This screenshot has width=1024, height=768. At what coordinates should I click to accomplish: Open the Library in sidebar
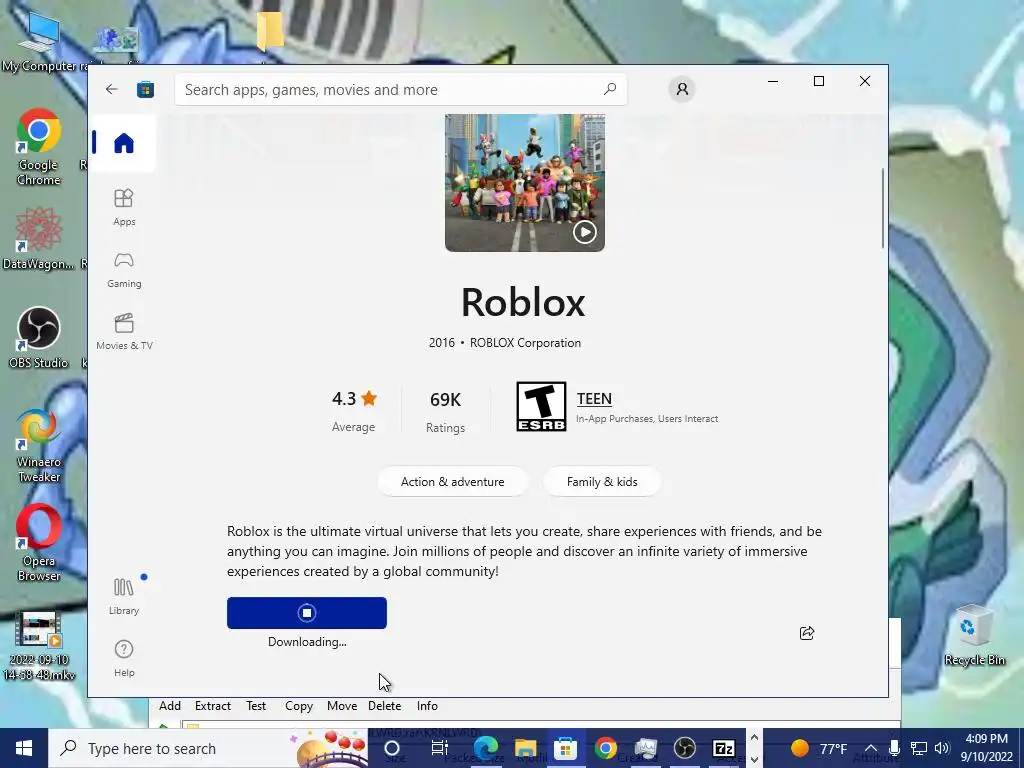[124, 596]
